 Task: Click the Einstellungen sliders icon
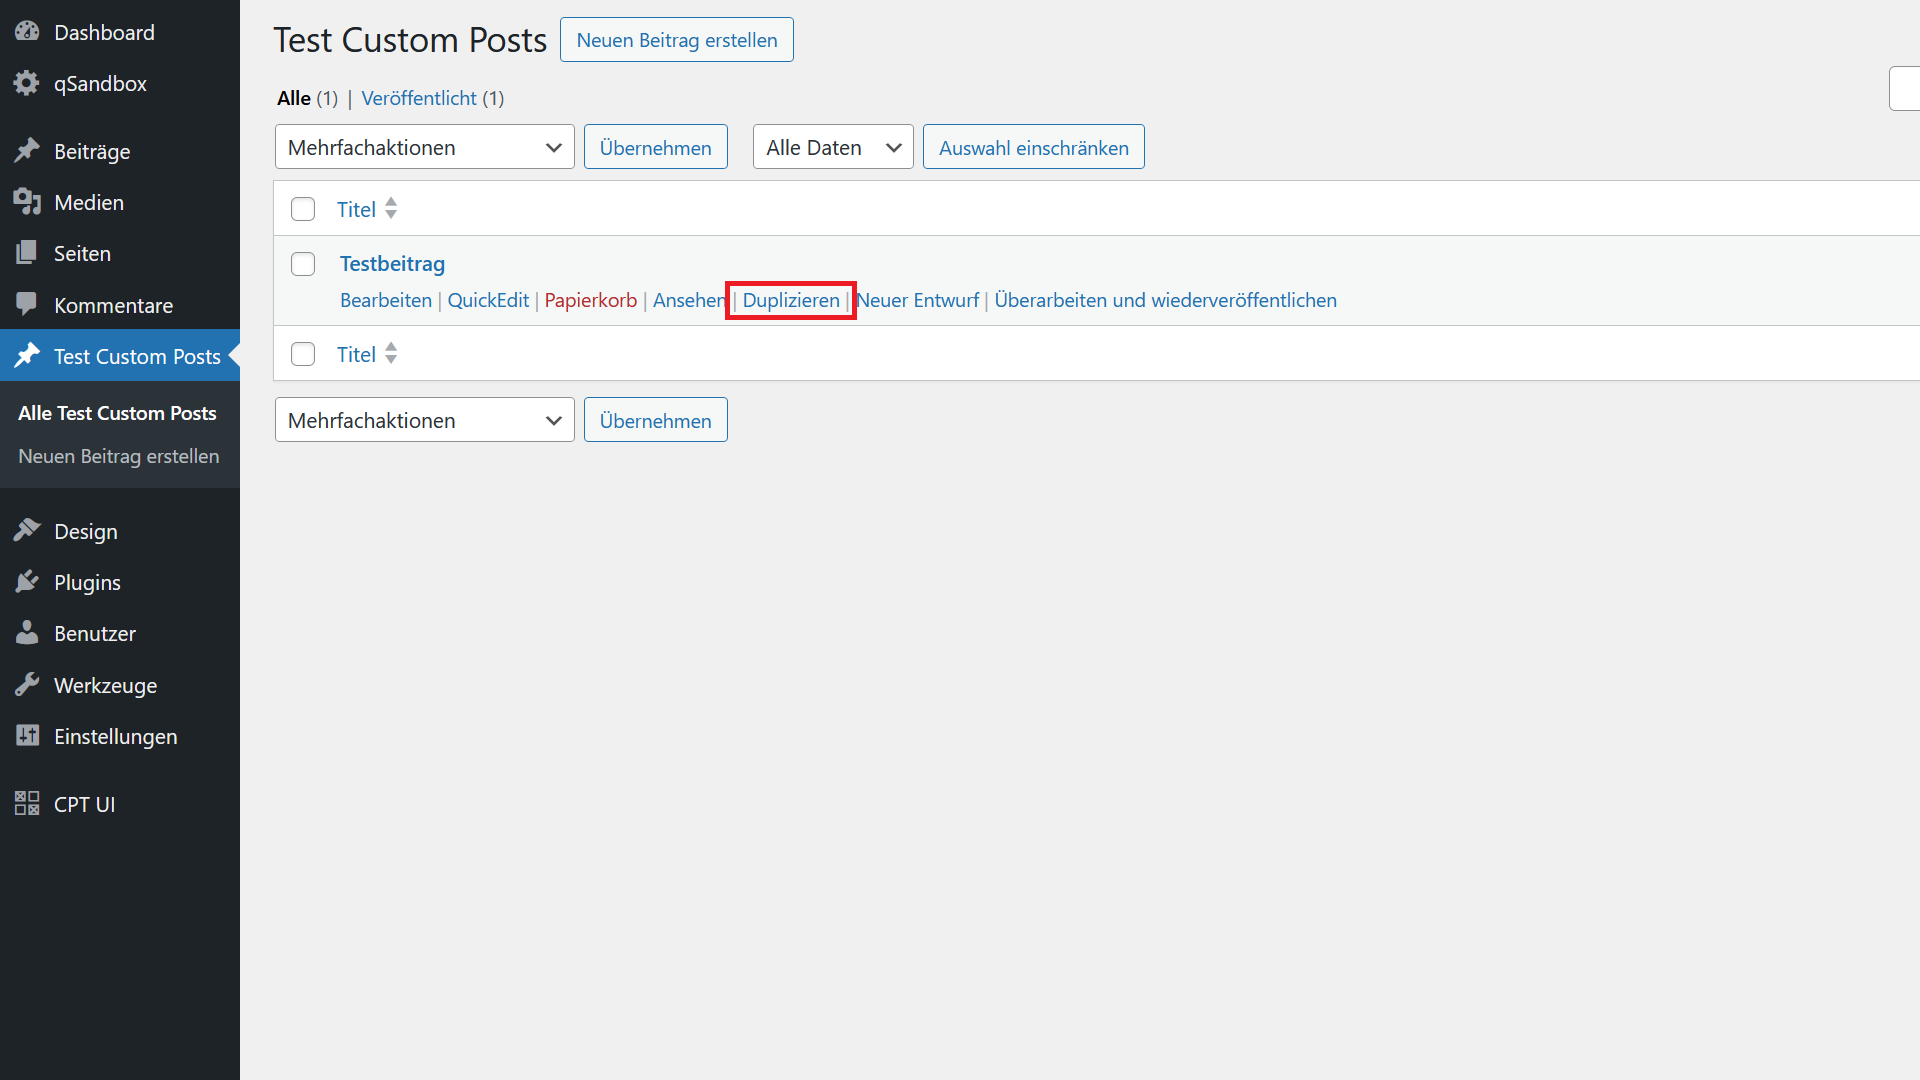[x=27, y=736]
